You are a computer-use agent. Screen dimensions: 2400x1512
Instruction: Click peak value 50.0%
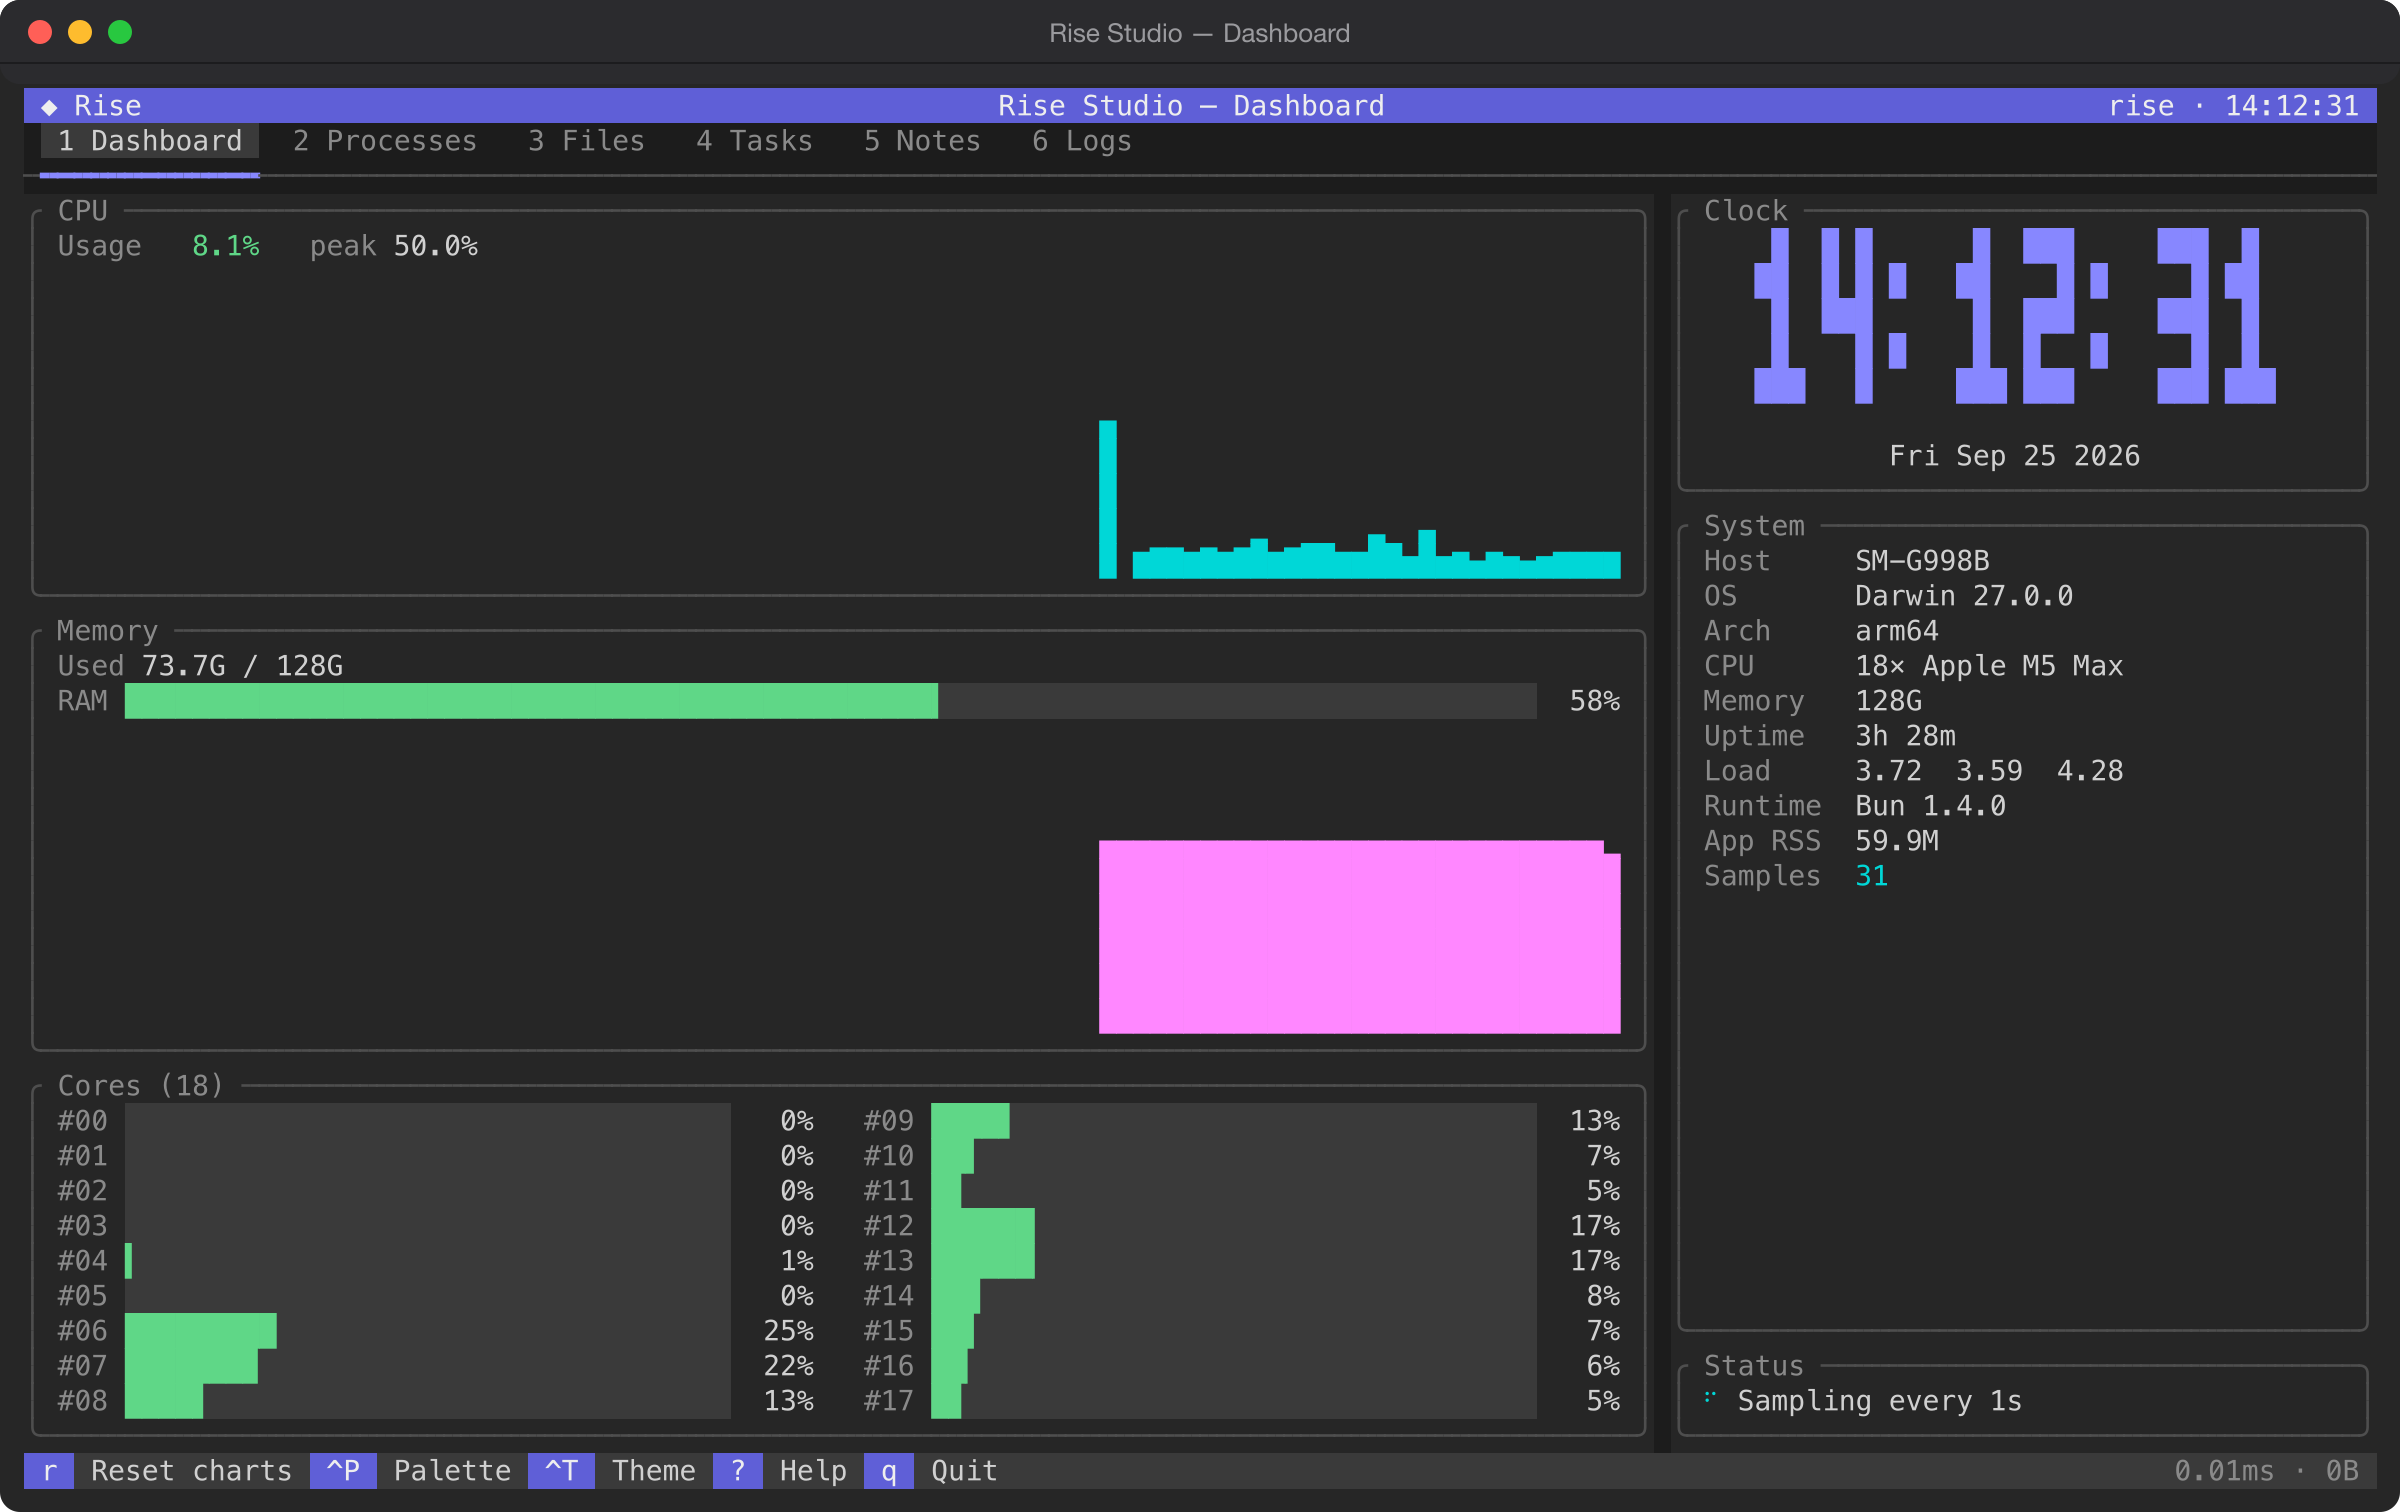tap(435, 246)
